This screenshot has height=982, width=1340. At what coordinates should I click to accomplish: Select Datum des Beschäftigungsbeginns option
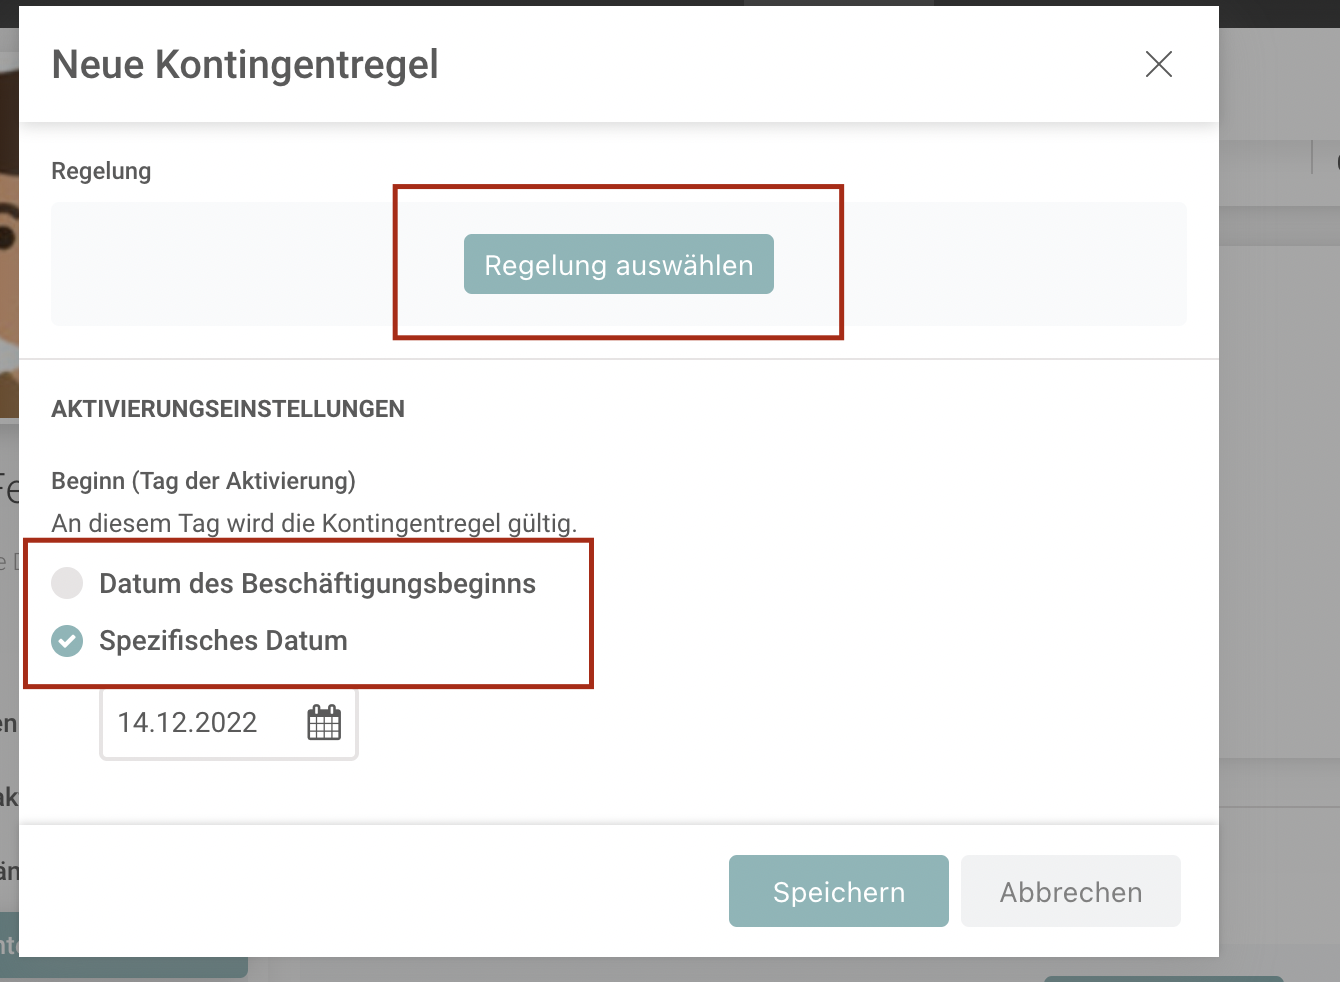(x=317, y=583)
